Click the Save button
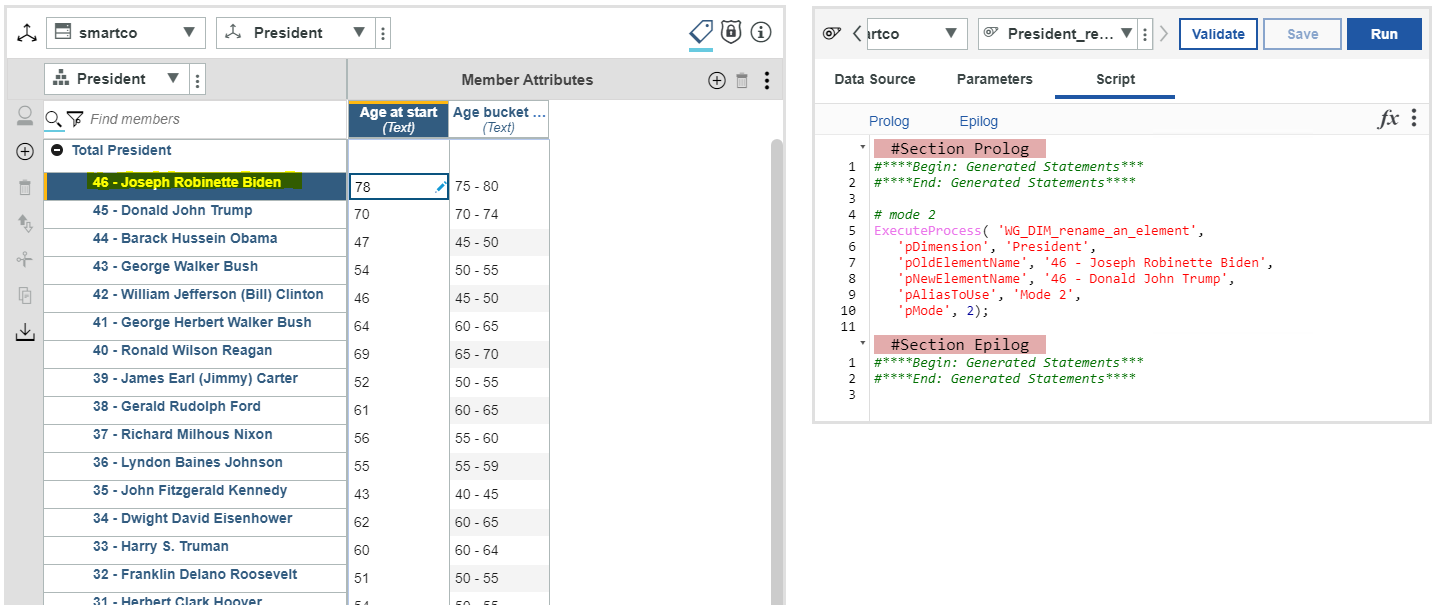This screenshot has width=1453, height=605. tap(1302, 33)
